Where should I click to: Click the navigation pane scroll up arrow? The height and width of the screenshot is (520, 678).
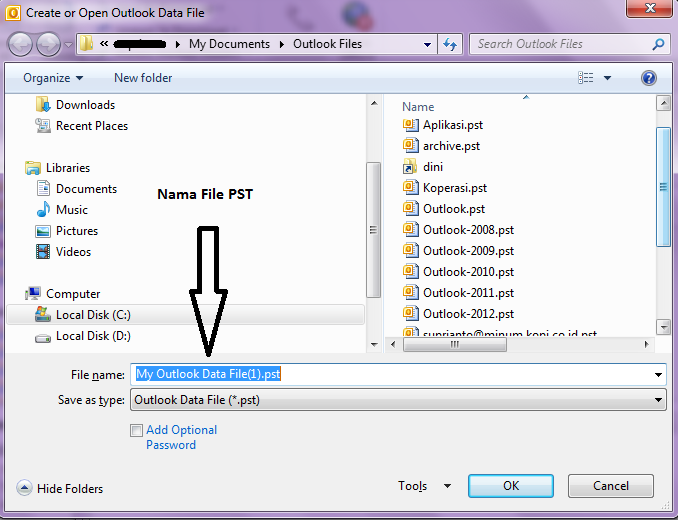pyautogui.click(x=374, y=103)
